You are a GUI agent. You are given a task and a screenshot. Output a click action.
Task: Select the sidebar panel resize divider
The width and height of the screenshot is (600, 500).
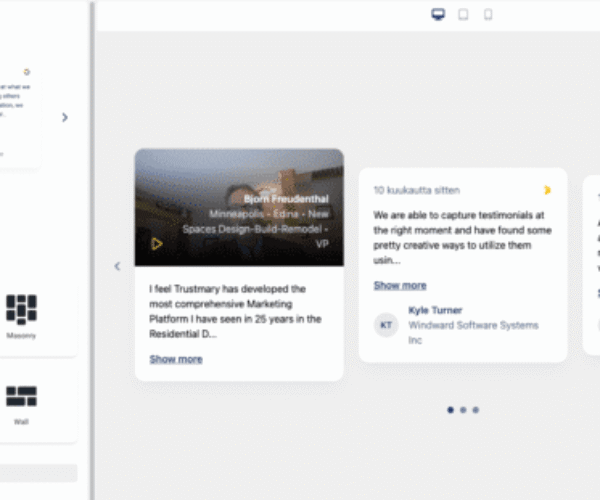(x=92, y=250)
